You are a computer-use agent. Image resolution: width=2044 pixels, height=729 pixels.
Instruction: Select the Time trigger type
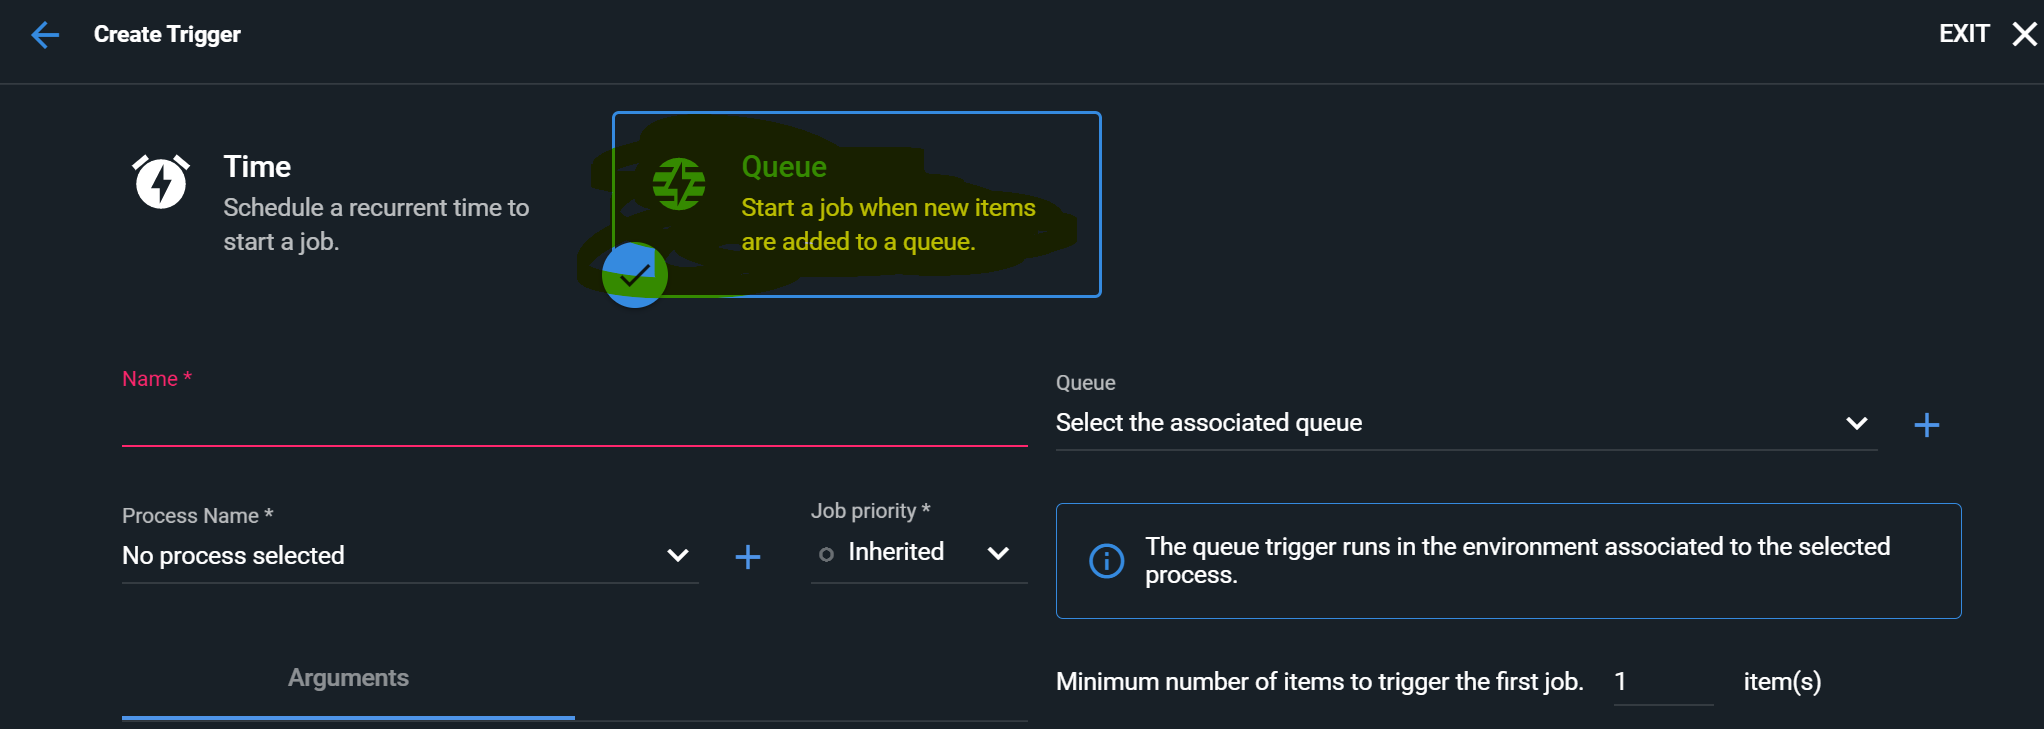pyautogui.click(x=350, y=200)
